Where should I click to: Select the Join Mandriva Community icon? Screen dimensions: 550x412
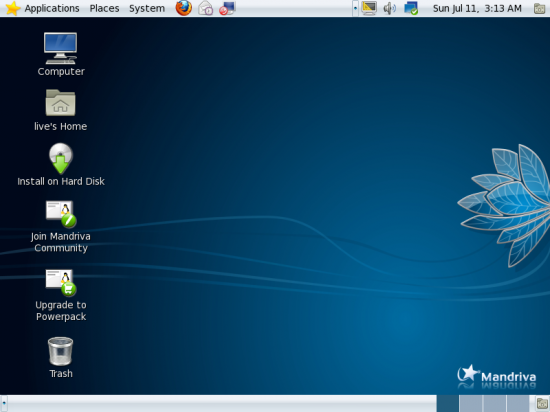coord(61,214)
